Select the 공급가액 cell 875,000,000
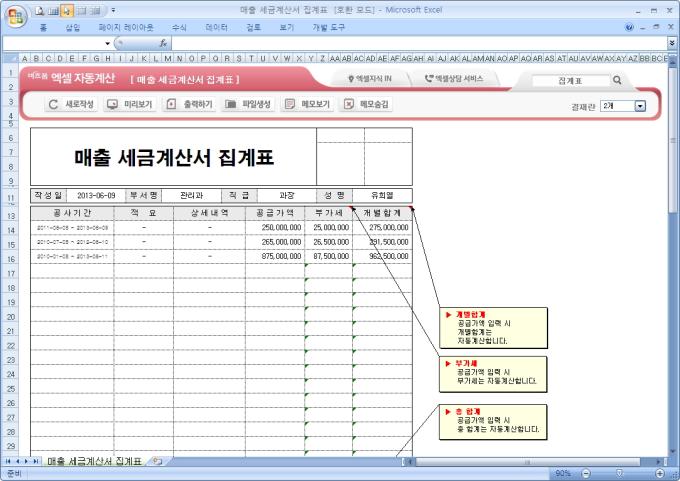 [x=275, y=256]
